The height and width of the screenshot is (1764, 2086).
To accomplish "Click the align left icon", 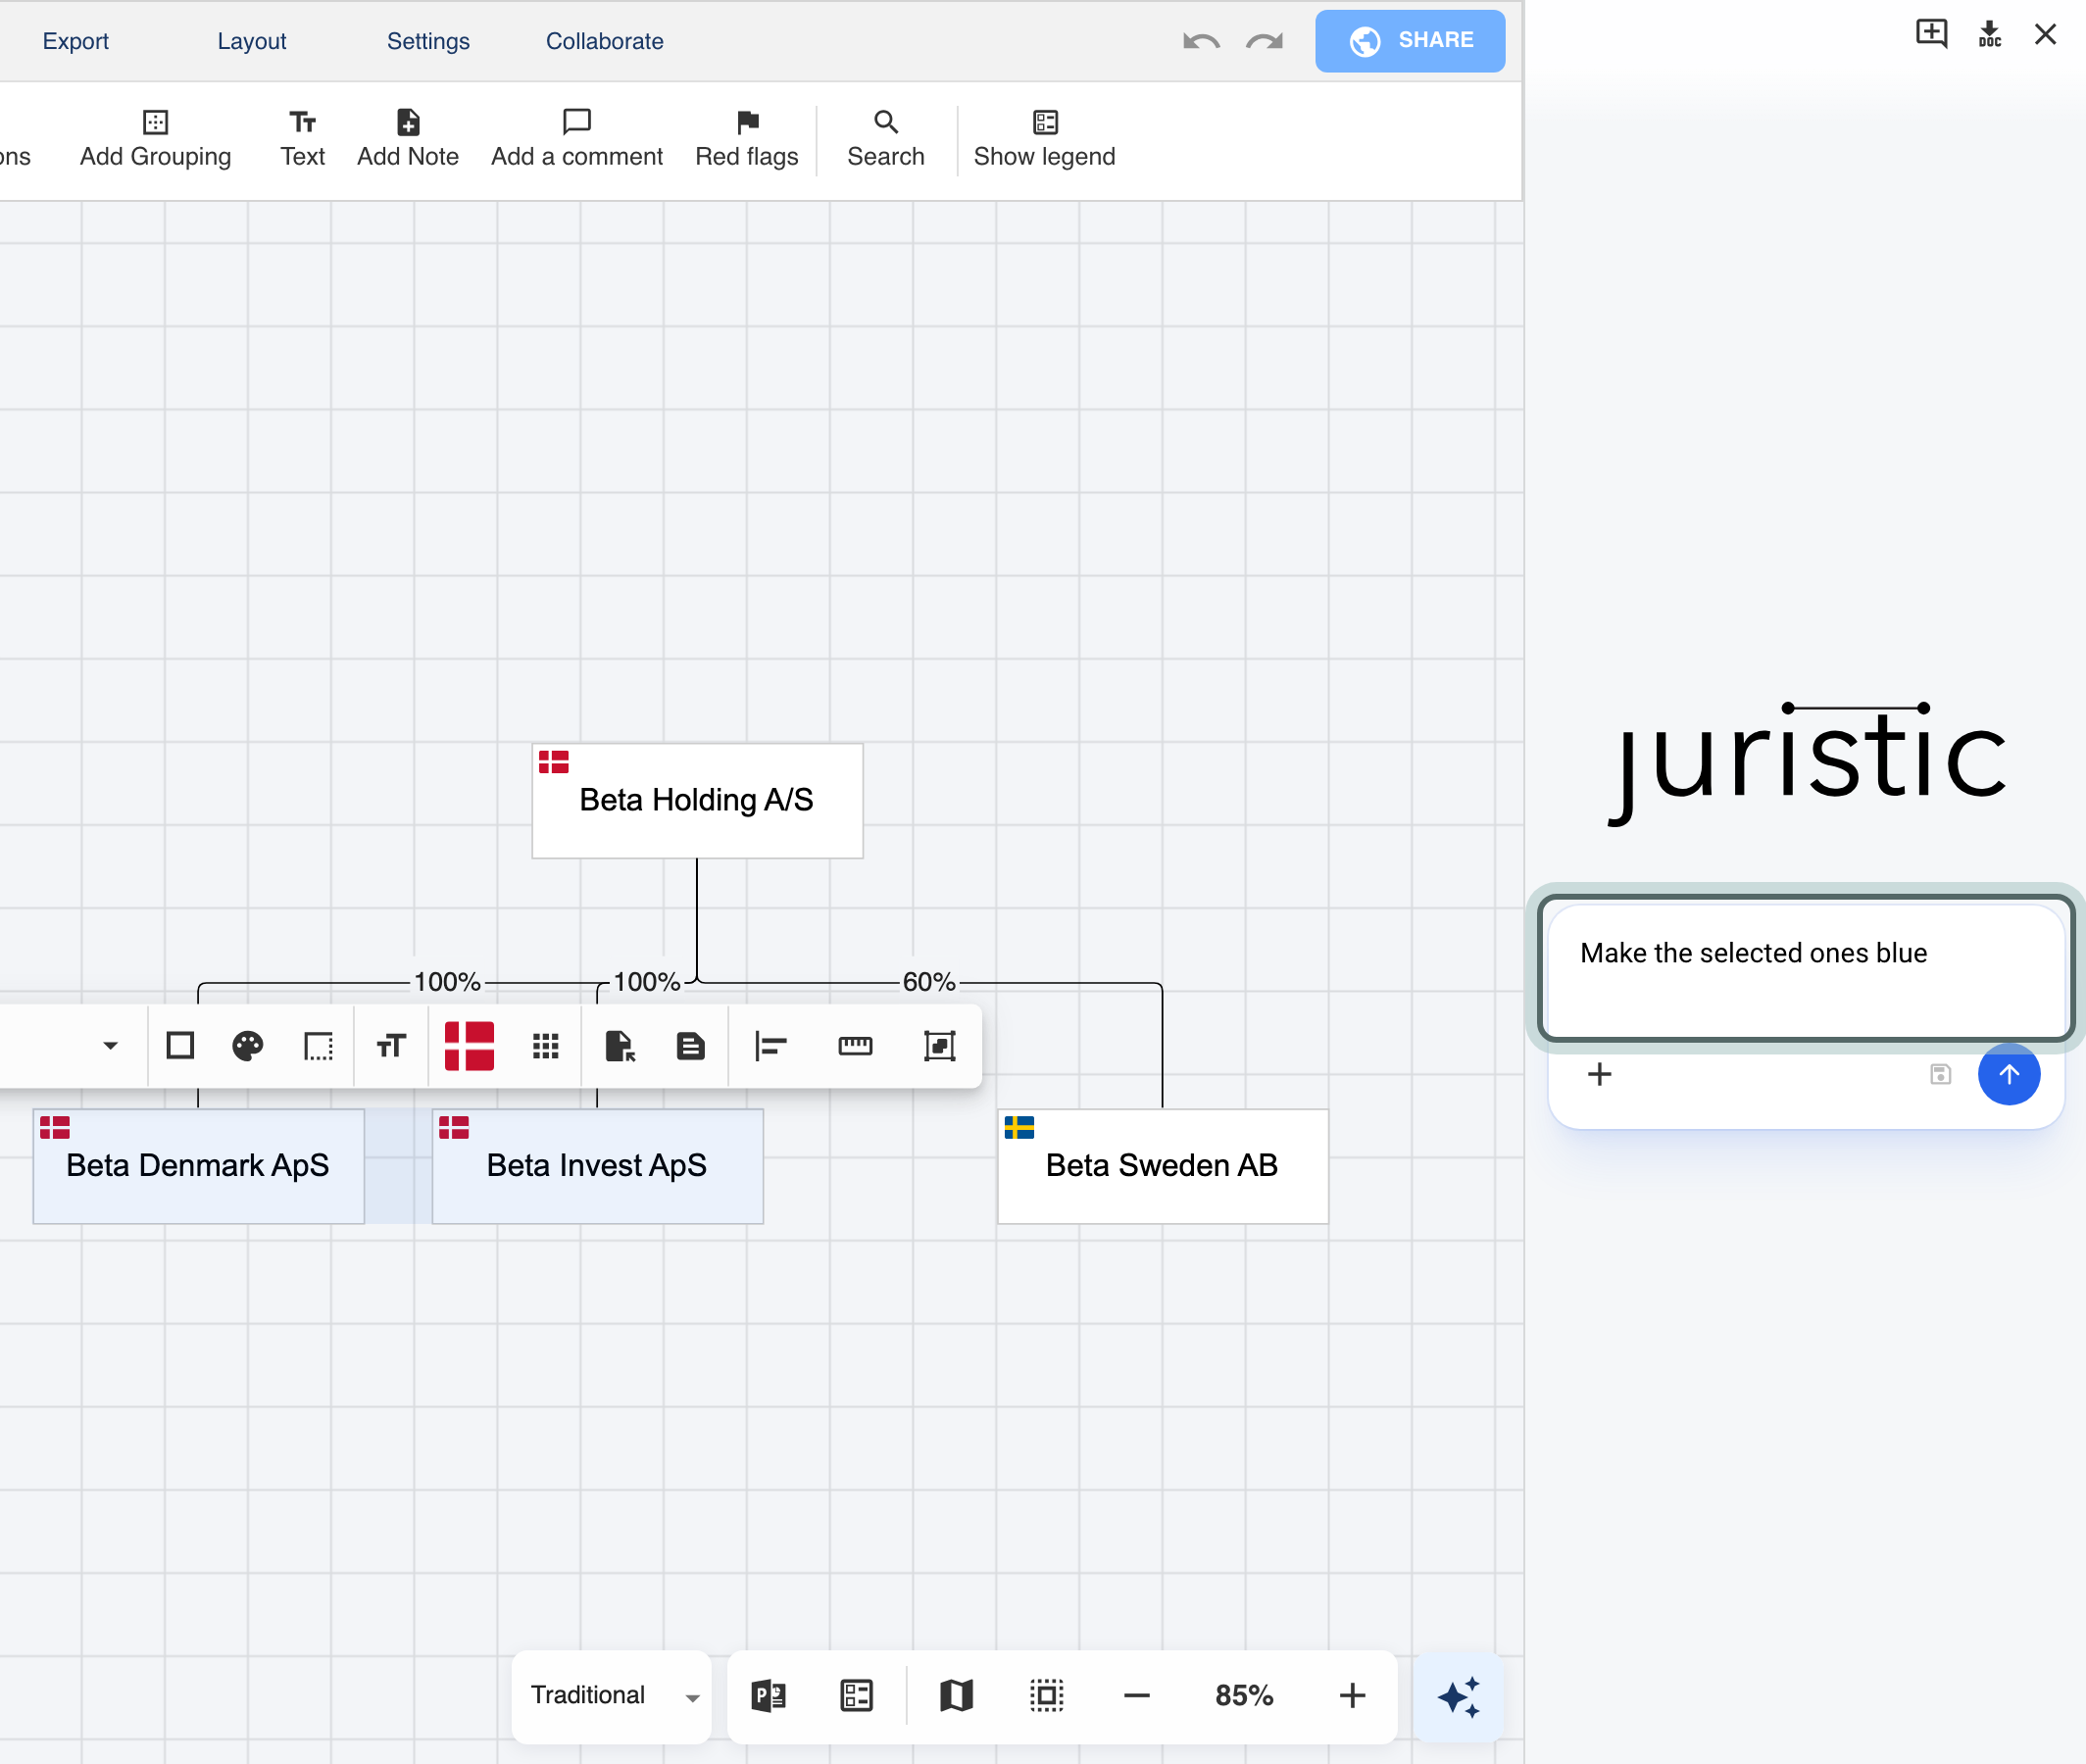I will click(x=771, y=1046).
